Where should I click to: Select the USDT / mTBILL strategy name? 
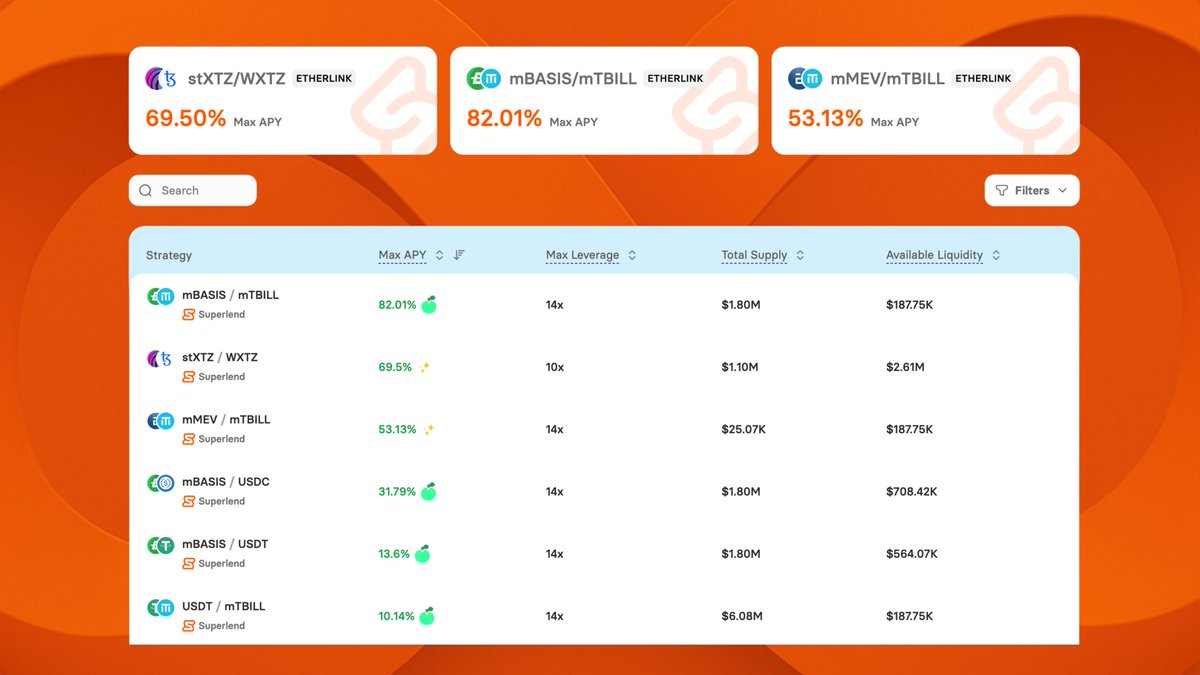click(x=224, y=606)
